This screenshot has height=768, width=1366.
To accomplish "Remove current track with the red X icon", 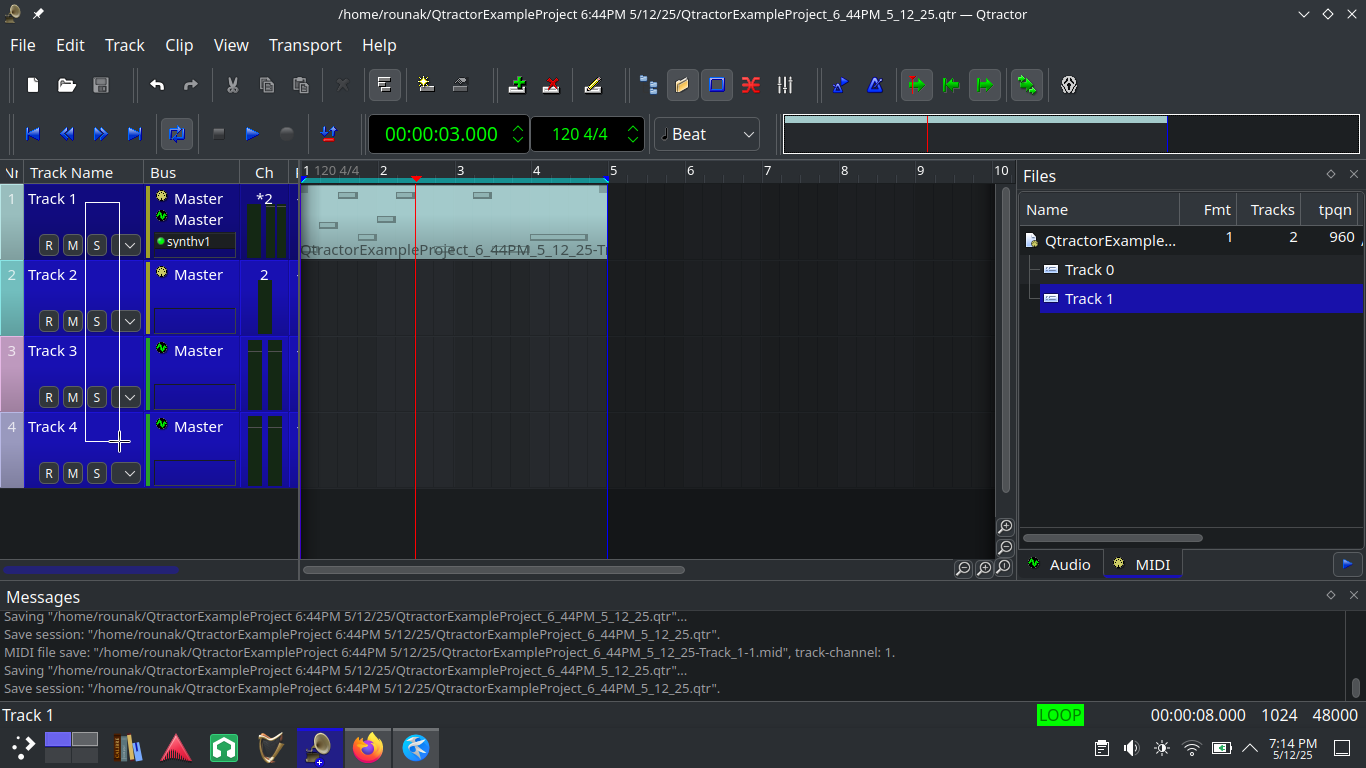I will coord(551,85).
